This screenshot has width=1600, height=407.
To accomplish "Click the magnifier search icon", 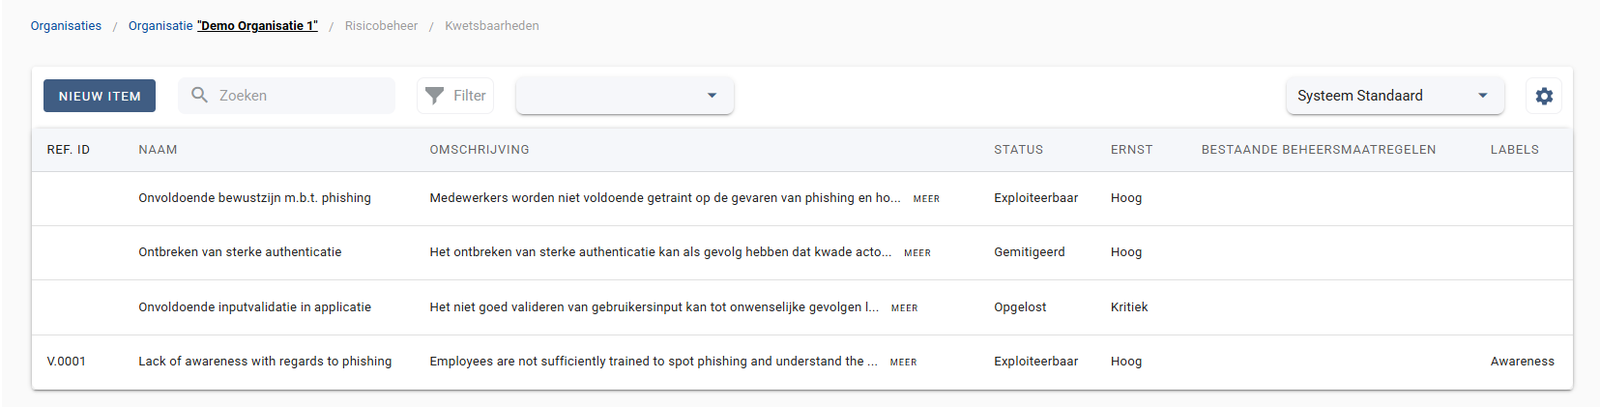I will point(199,95).
